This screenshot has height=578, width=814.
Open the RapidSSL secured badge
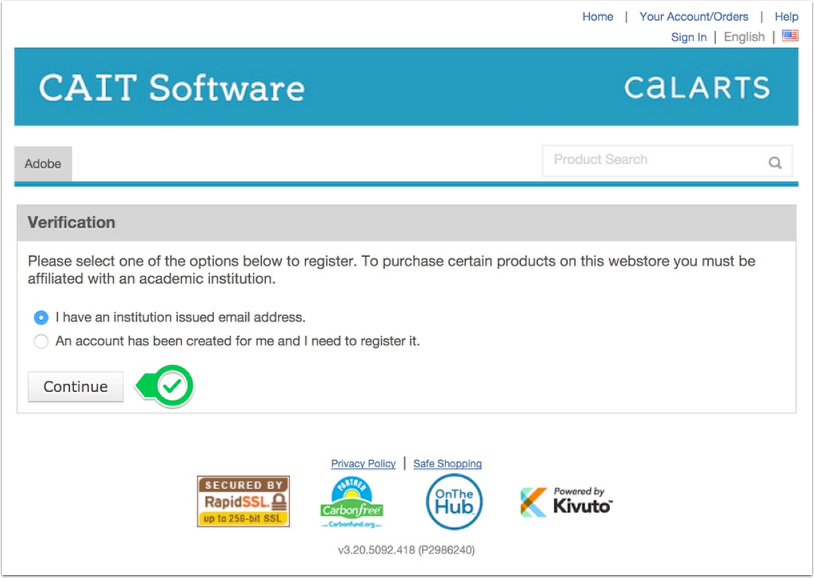243,501
